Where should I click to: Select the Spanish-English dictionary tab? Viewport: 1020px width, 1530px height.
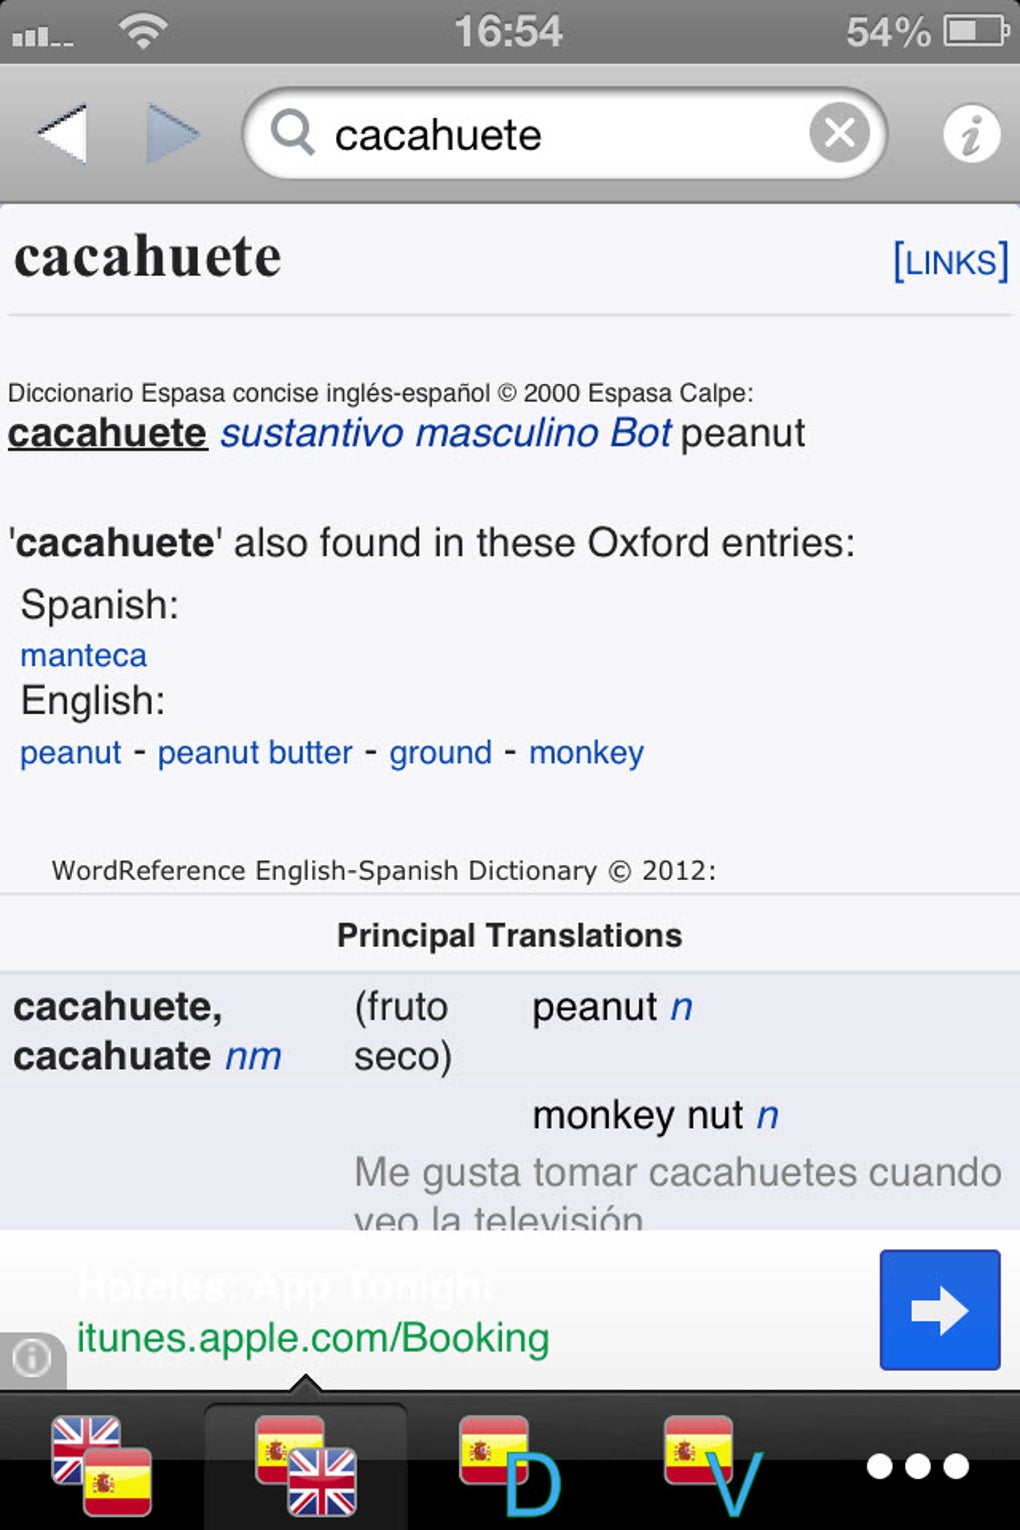(x=306, y=1465)
